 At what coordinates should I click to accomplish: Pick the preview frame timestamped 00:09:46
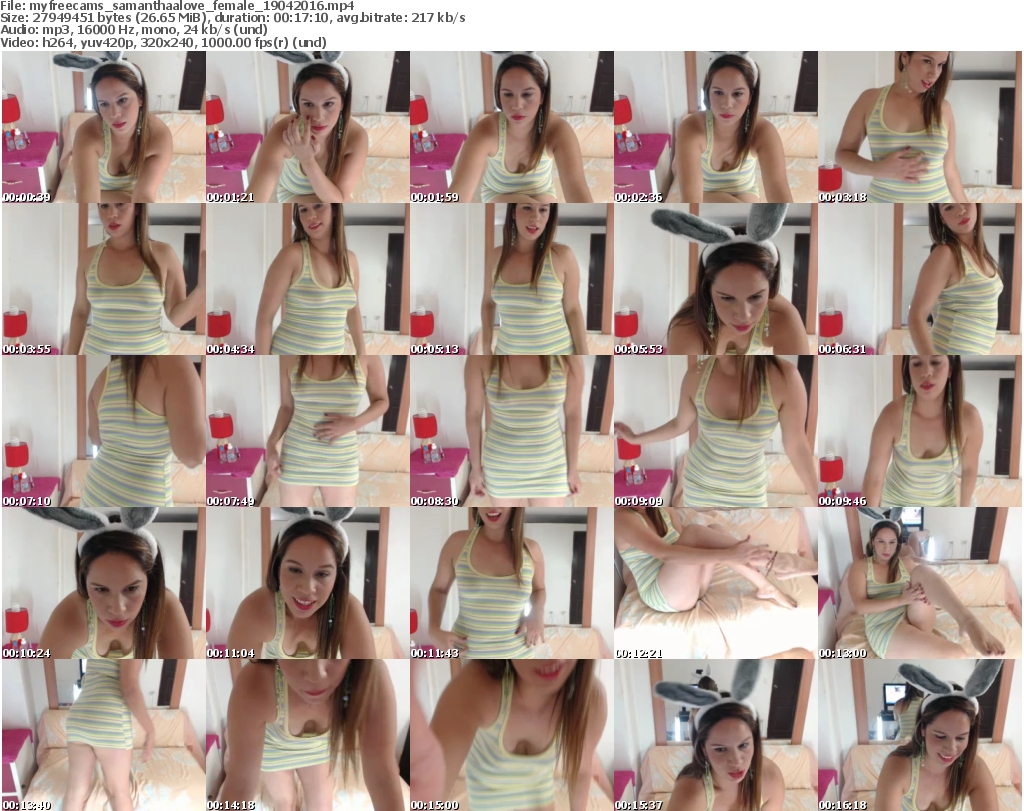920,431
